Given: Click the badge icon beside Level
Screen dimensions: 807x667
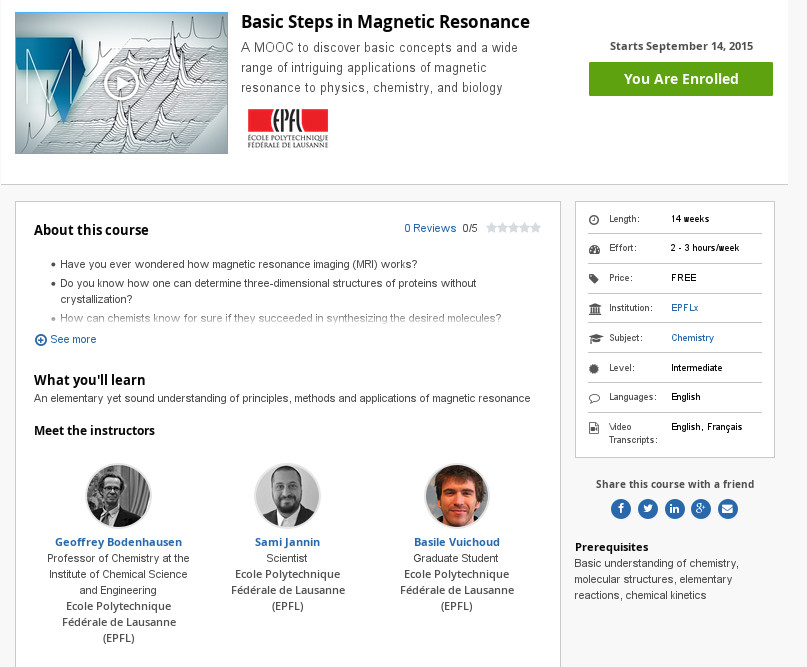Looking at the screenshot, I should (594, 368).
